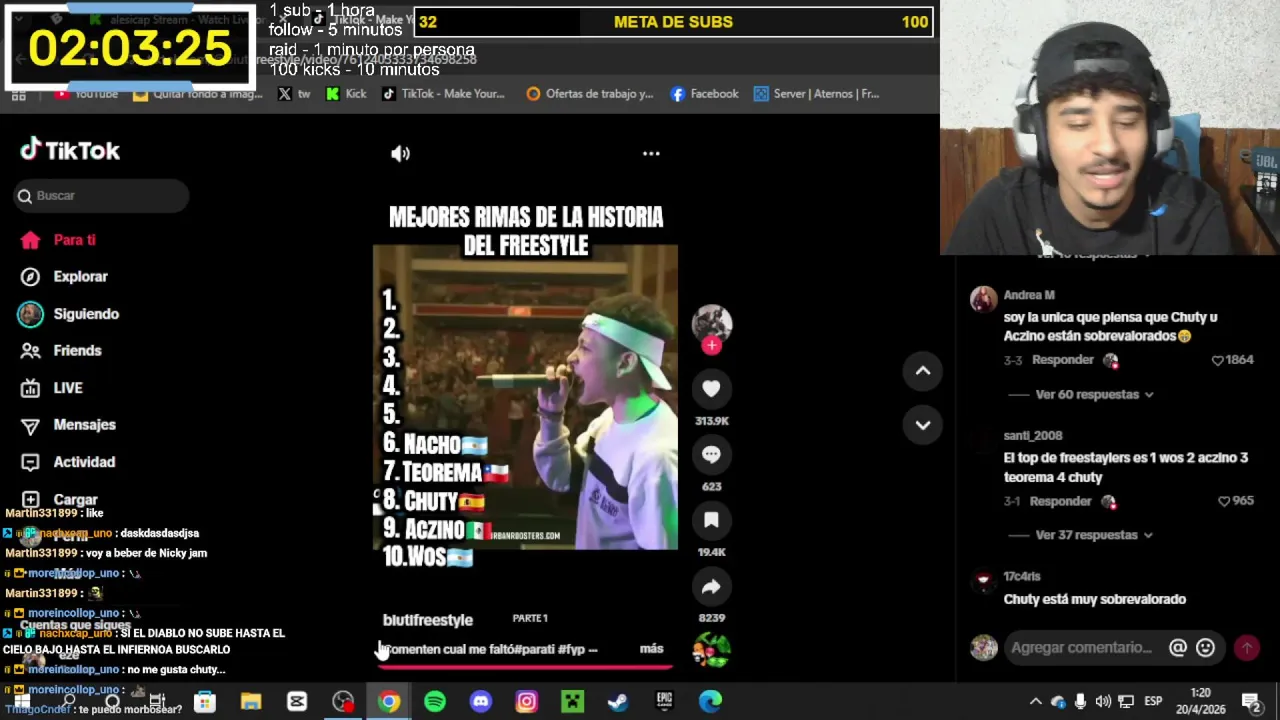The width and height of the screenshot is (1280, 720).
Task: Click the Agregar comentario input field
Action: [1081, 648]
